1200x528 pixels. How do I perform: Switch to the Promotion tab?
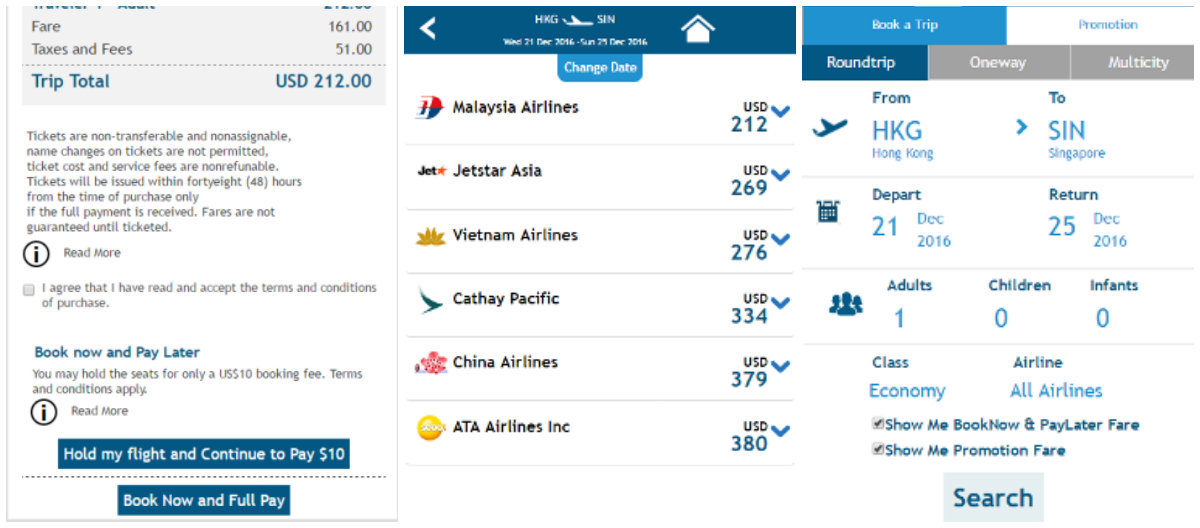[x=1107, y=25]
